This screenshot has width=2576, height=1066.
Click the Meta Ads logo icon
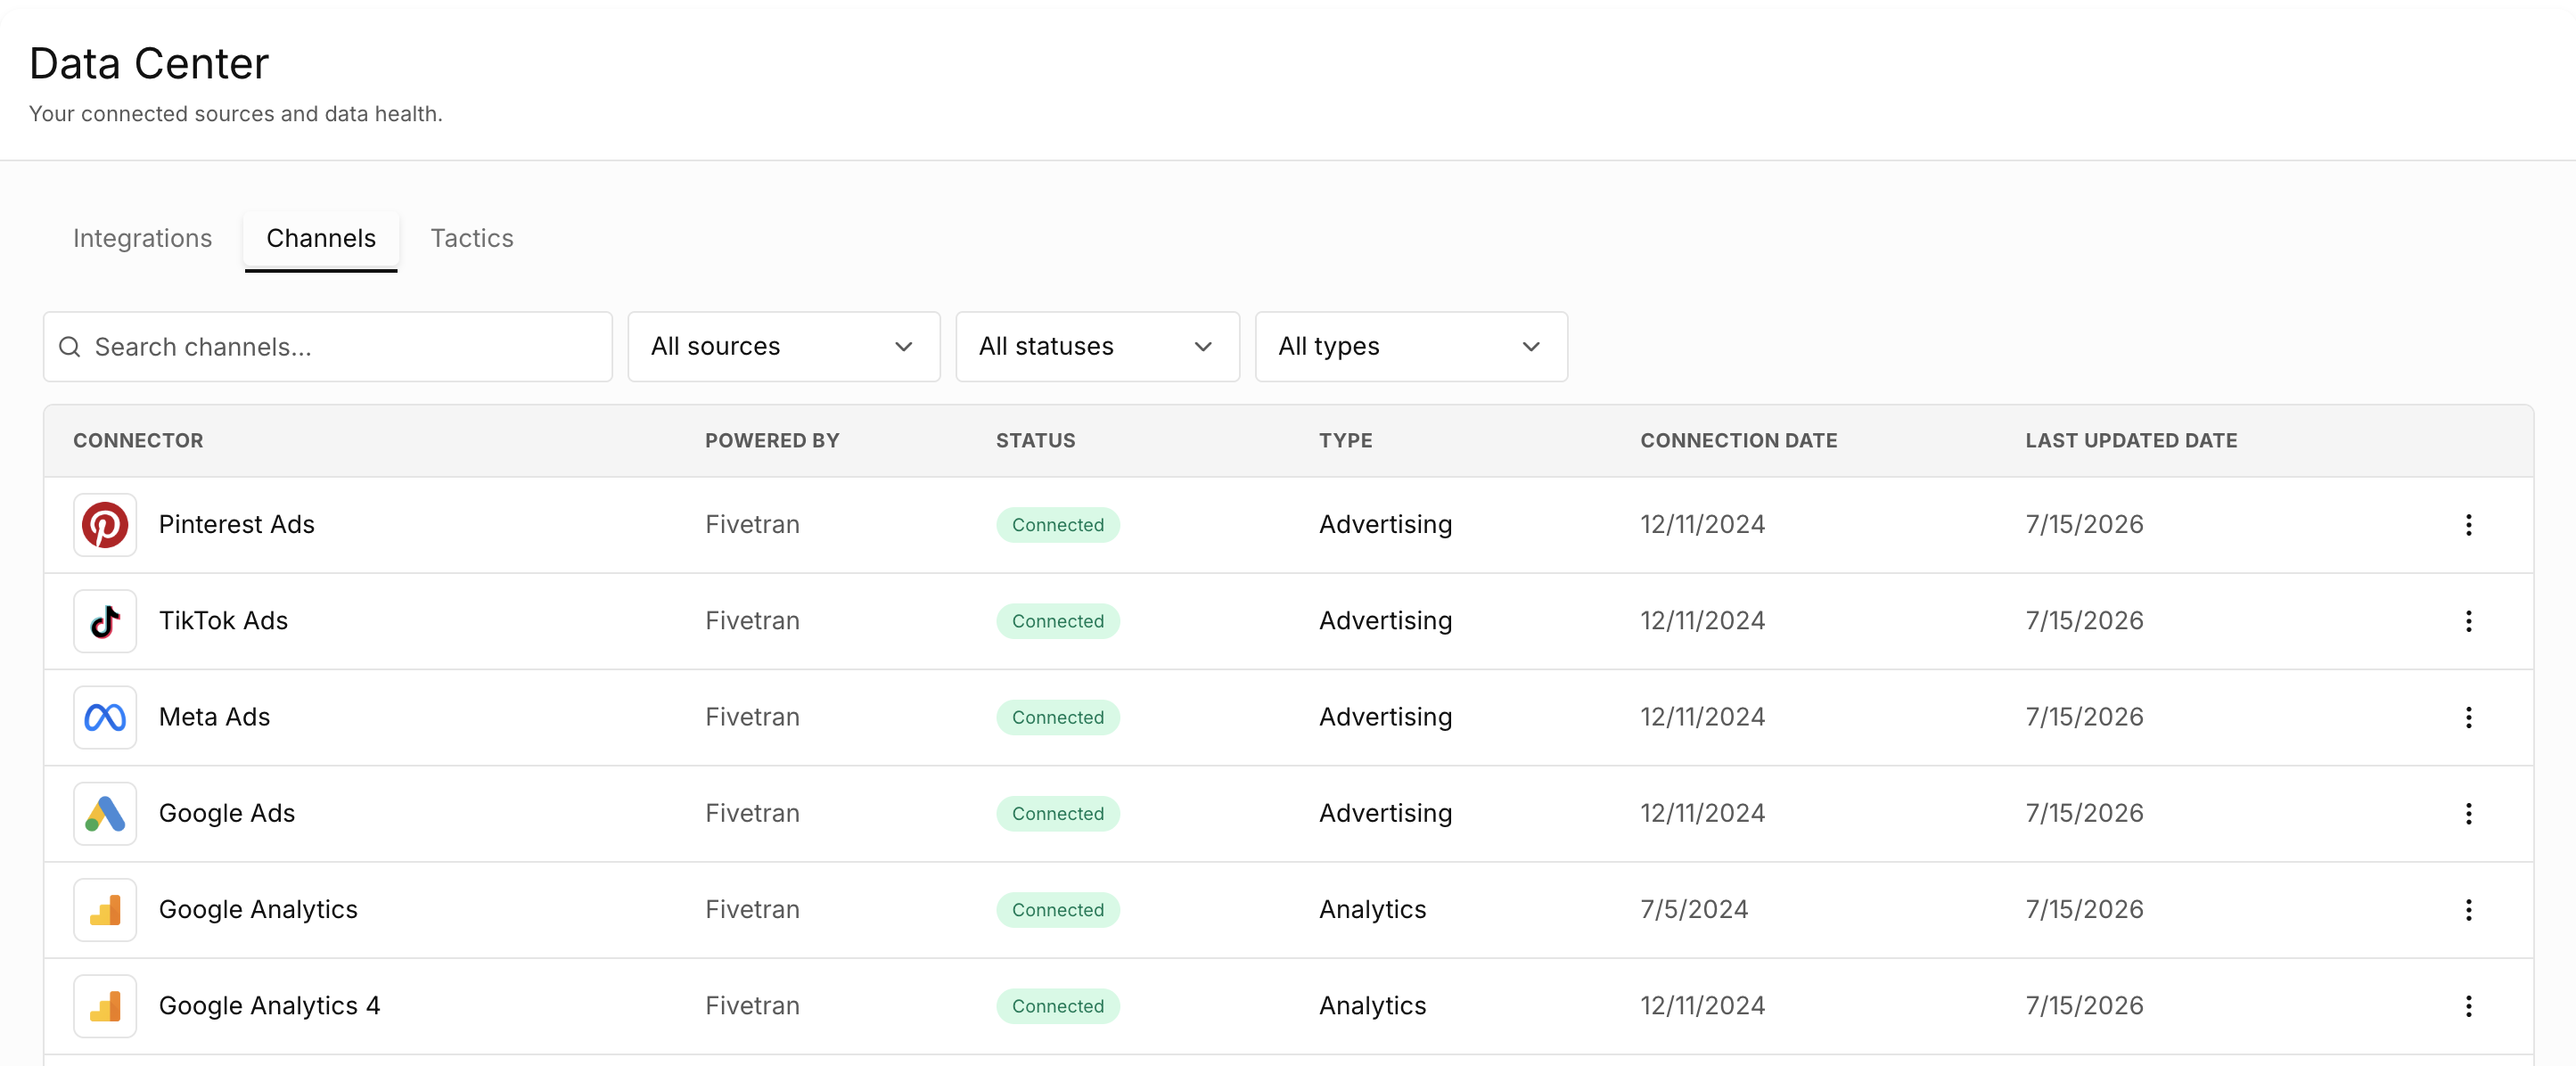(x=105, y=717)
